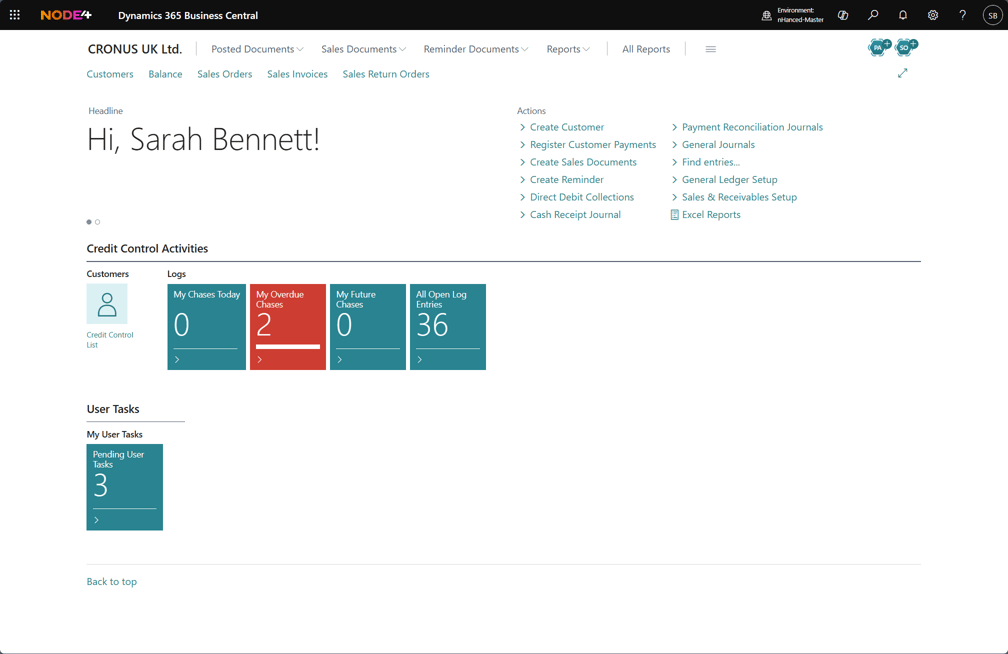Open Sales & Receivables Setup action
Viewport: 1008px width, 654px height.
tap(739, 197)
